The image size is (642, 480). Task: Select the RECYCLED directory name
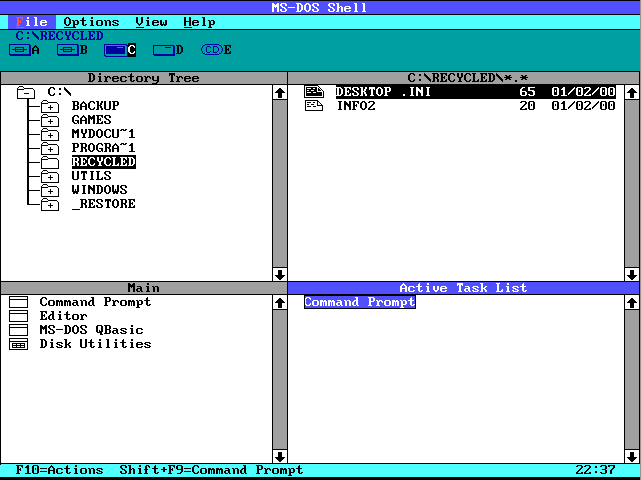click(x=104, y=162)
